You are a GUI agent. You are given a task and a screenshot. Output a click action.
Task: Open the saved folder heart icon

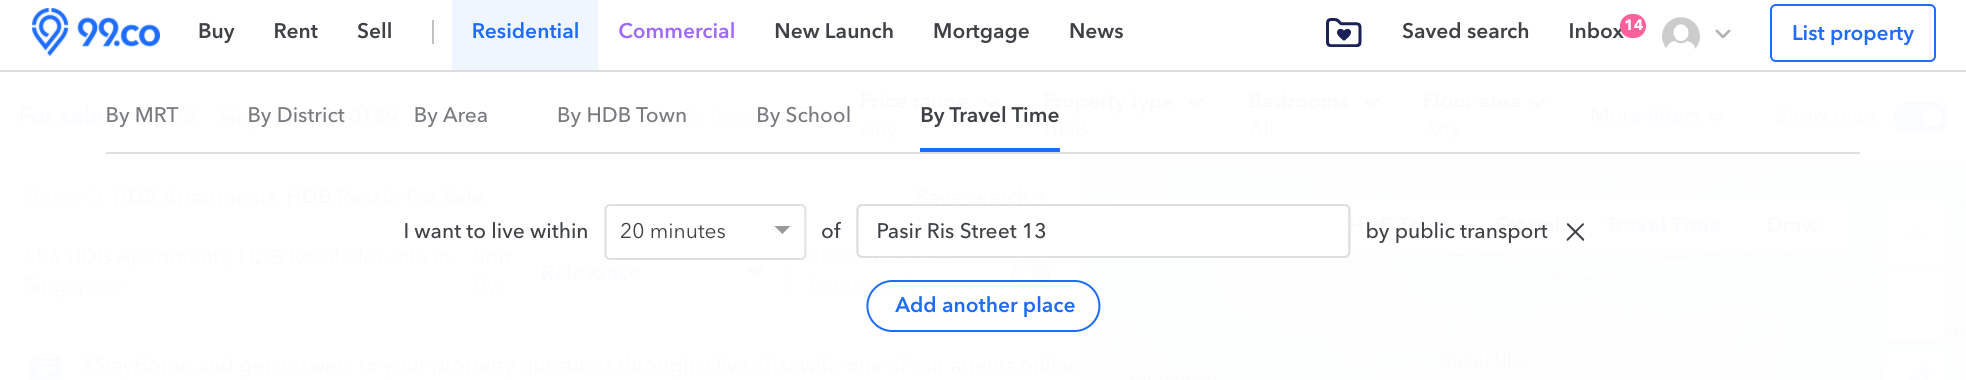pos(1343,33)
